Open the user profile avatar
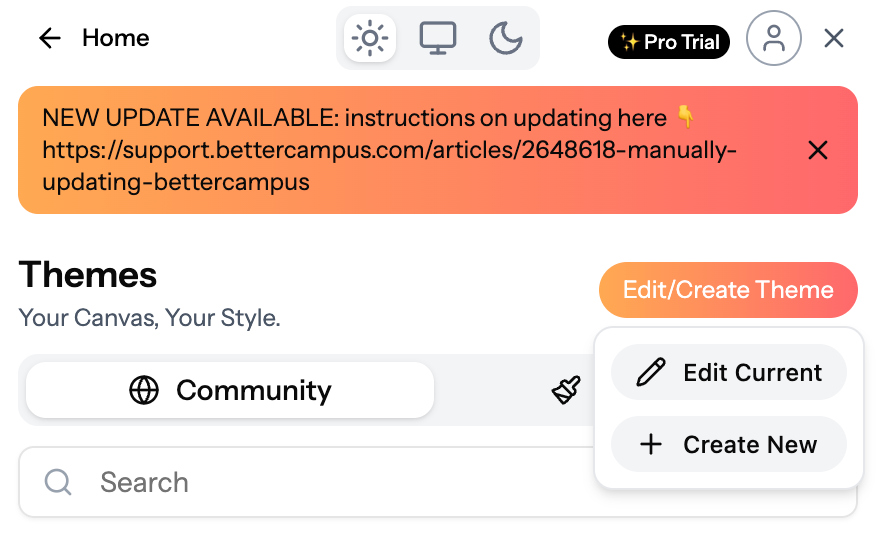 tap(773, 38)
